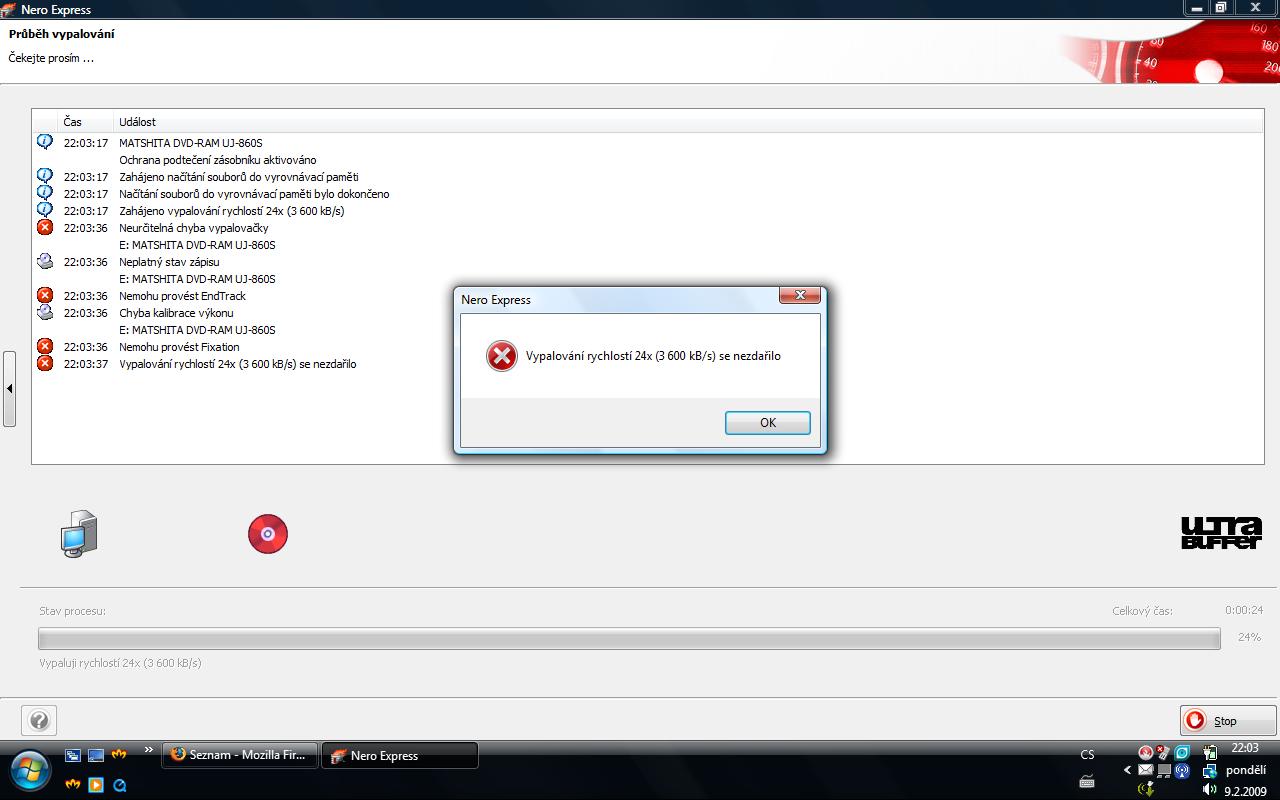This screenshot has width=1280, height=800.
Task: Click the blue wireless antenna tray icon
Action: click(x=1182, y=770)
